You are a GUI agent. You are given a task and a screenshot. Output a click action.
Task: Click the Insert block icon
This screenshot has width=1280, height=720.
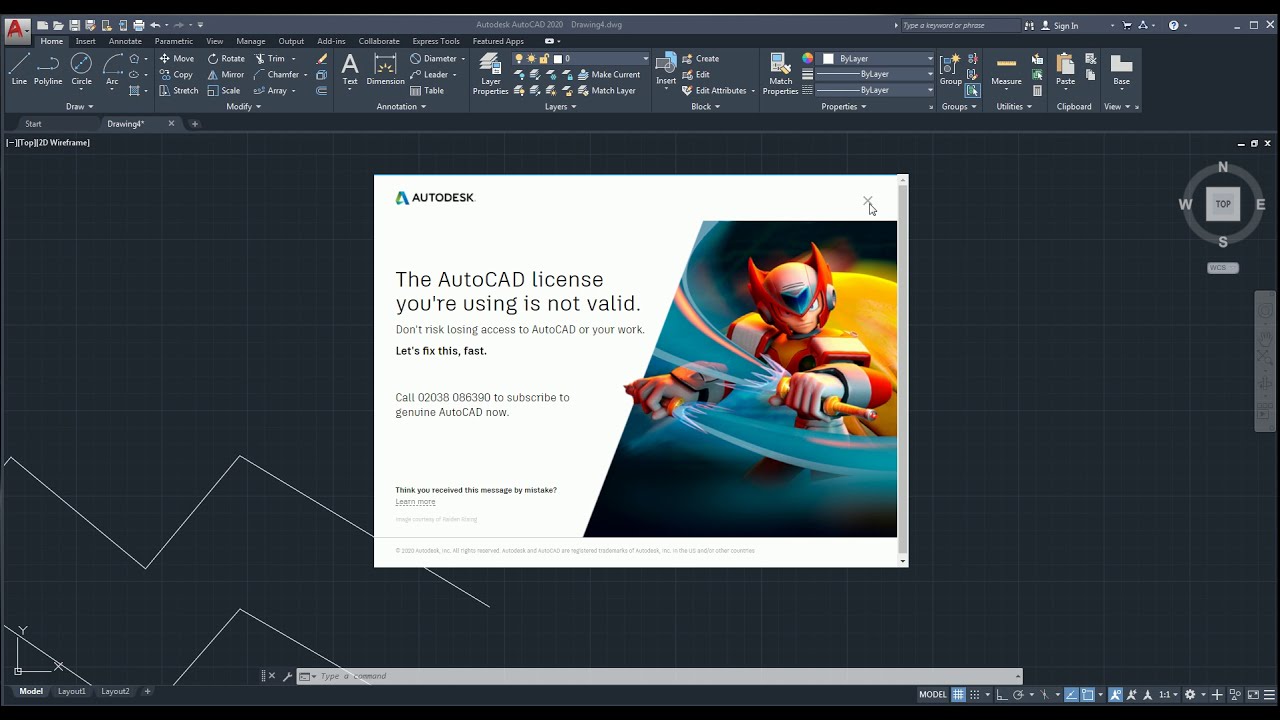(666, 70)
